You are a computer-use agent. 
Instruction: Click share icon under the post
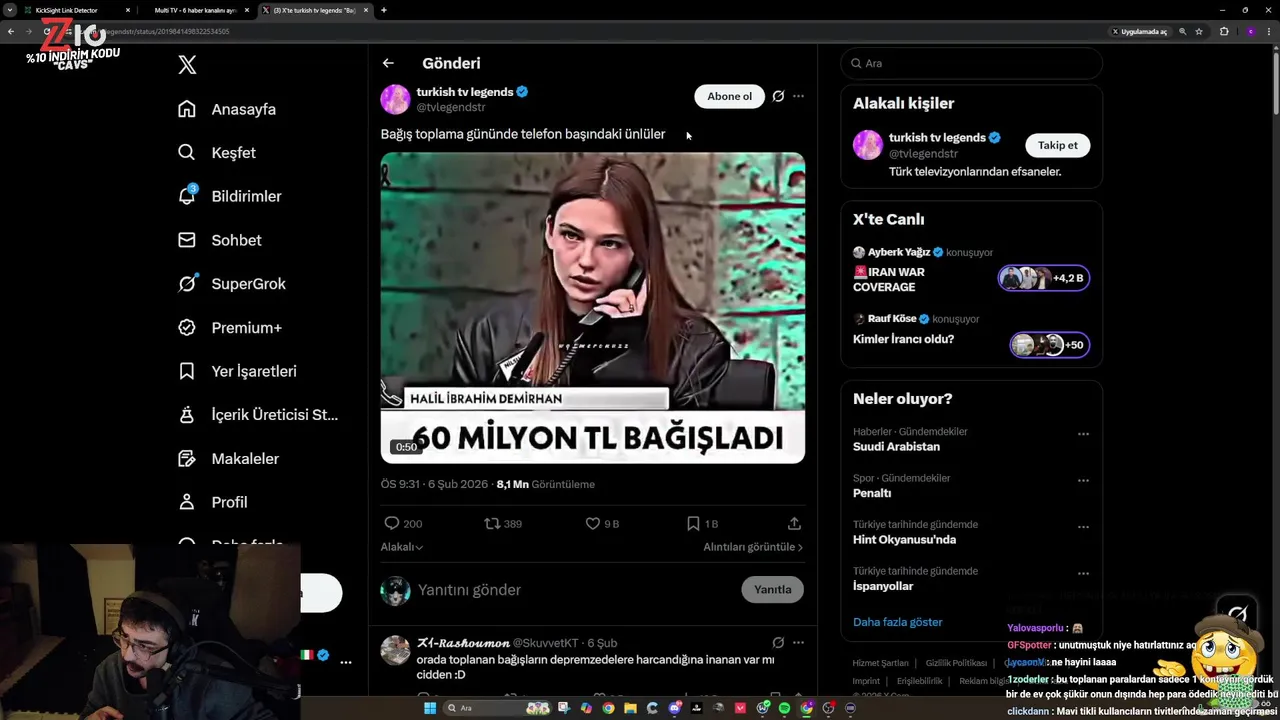794,523
